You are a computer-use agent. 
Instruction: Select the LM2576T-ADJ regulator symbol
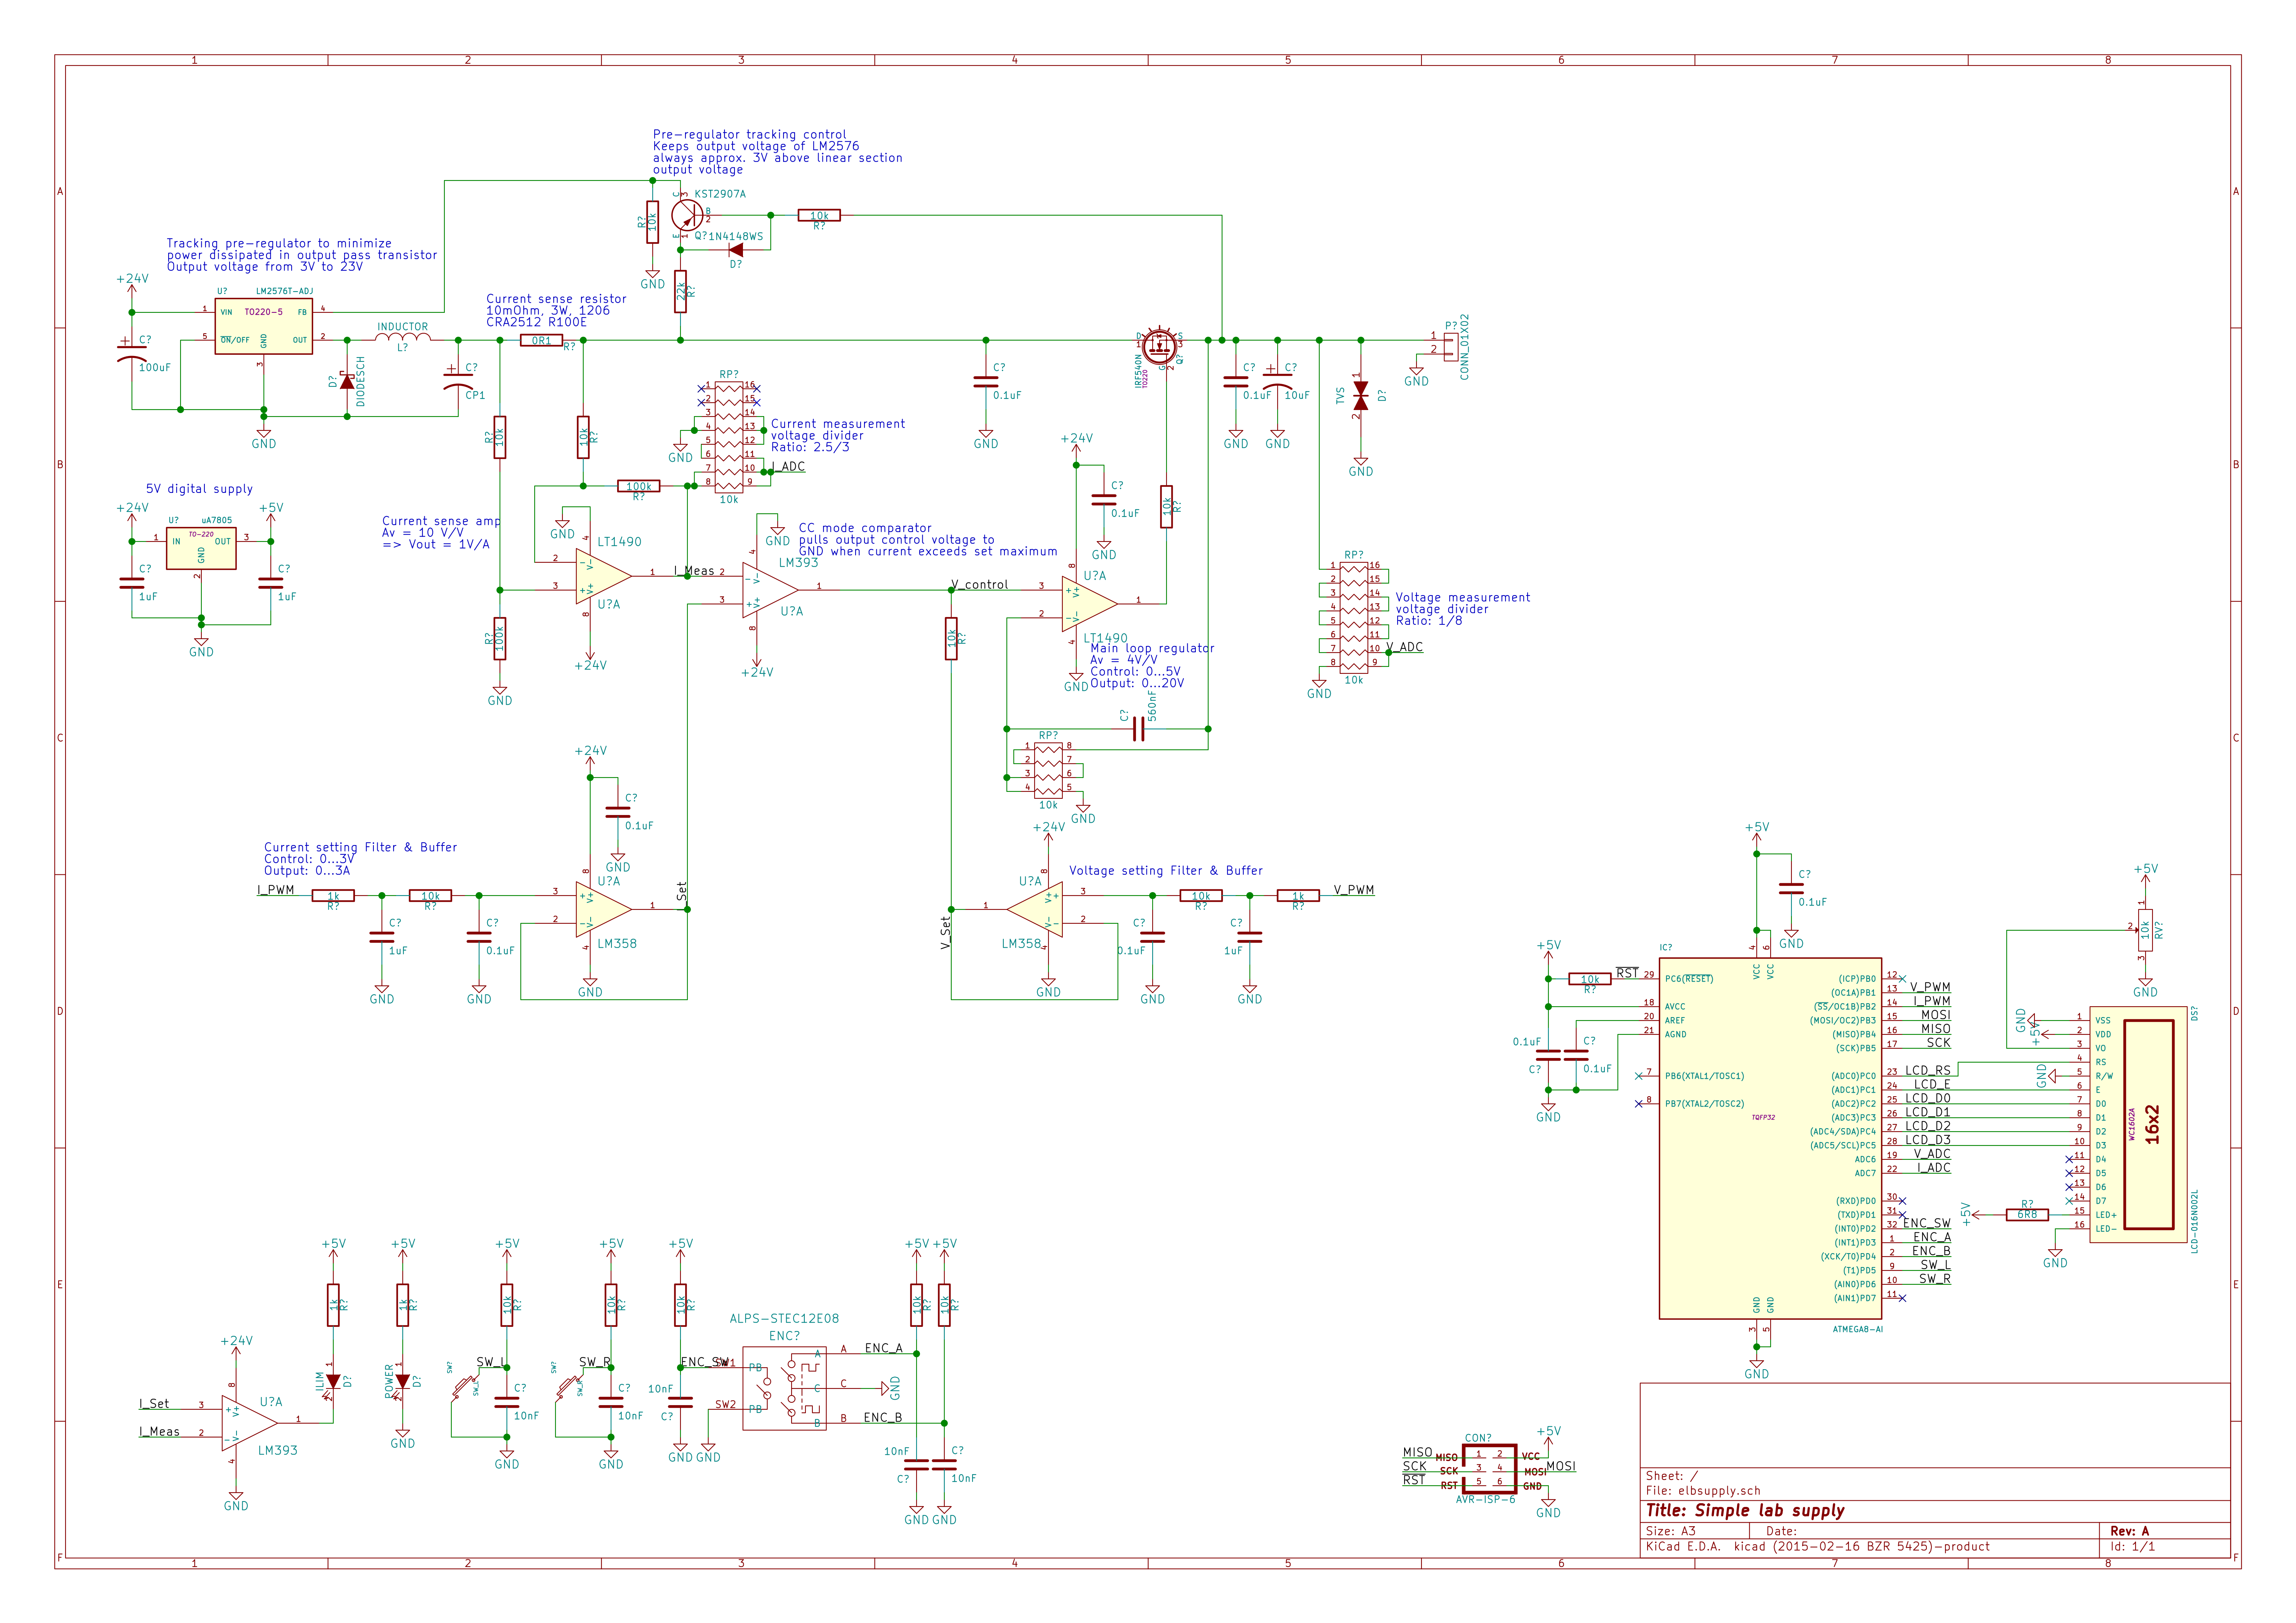[264, 326]
